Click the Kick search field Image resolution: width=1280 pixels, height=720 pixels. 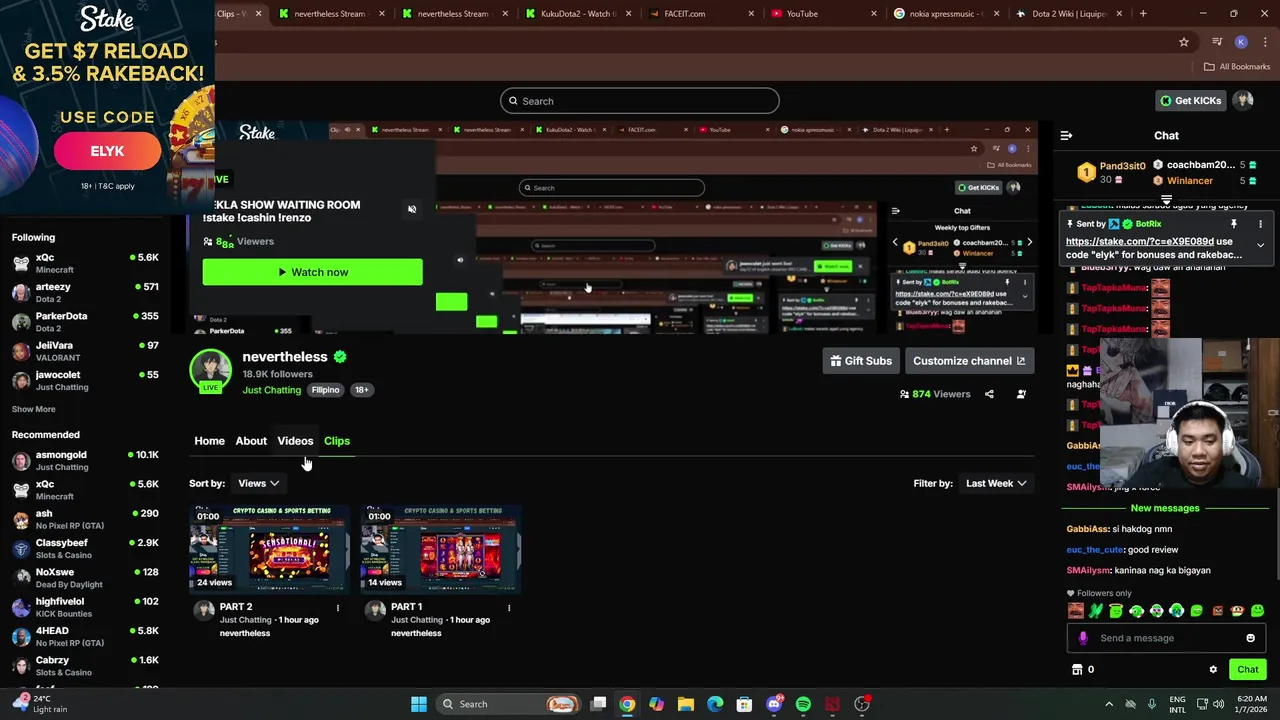coord(640,101)
